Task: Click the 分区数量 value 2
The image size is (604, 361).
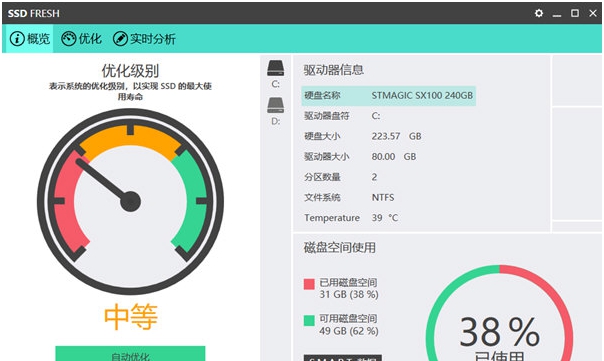Action: [x=374, y=177]
